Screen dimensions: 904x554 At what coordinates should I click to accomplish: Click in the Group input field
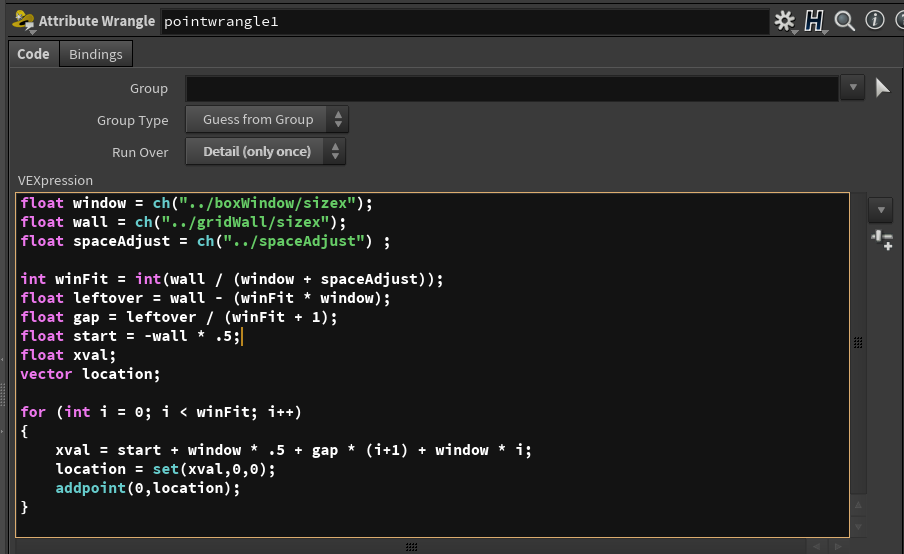(511, 88)
